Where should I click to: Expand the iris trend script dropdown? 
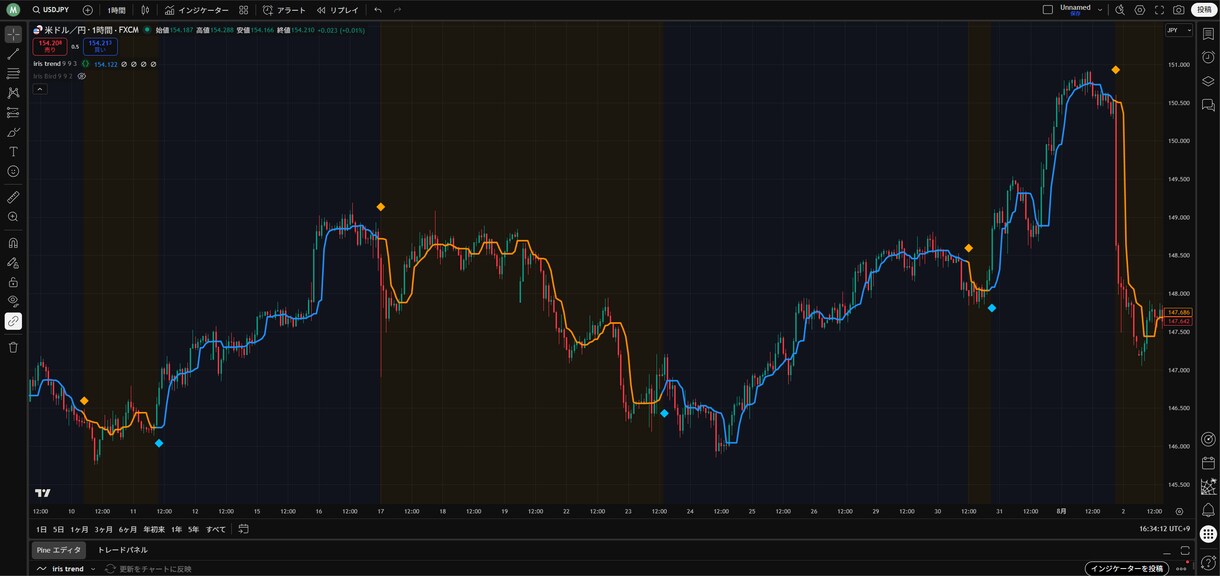click(93, 569)
